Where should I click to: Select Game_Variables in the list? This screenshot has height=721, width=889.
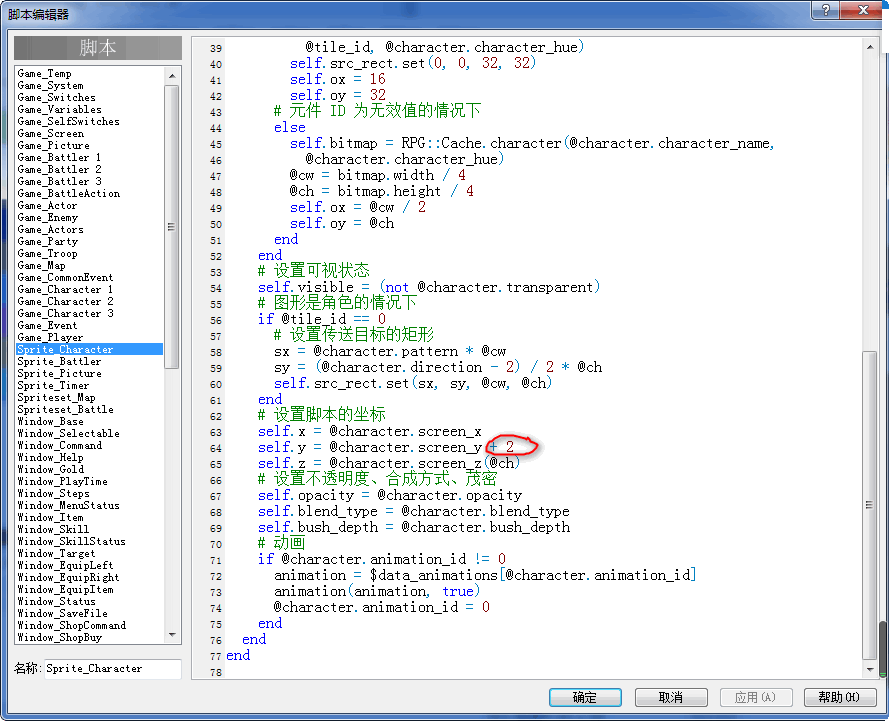(x=60, y=109)
